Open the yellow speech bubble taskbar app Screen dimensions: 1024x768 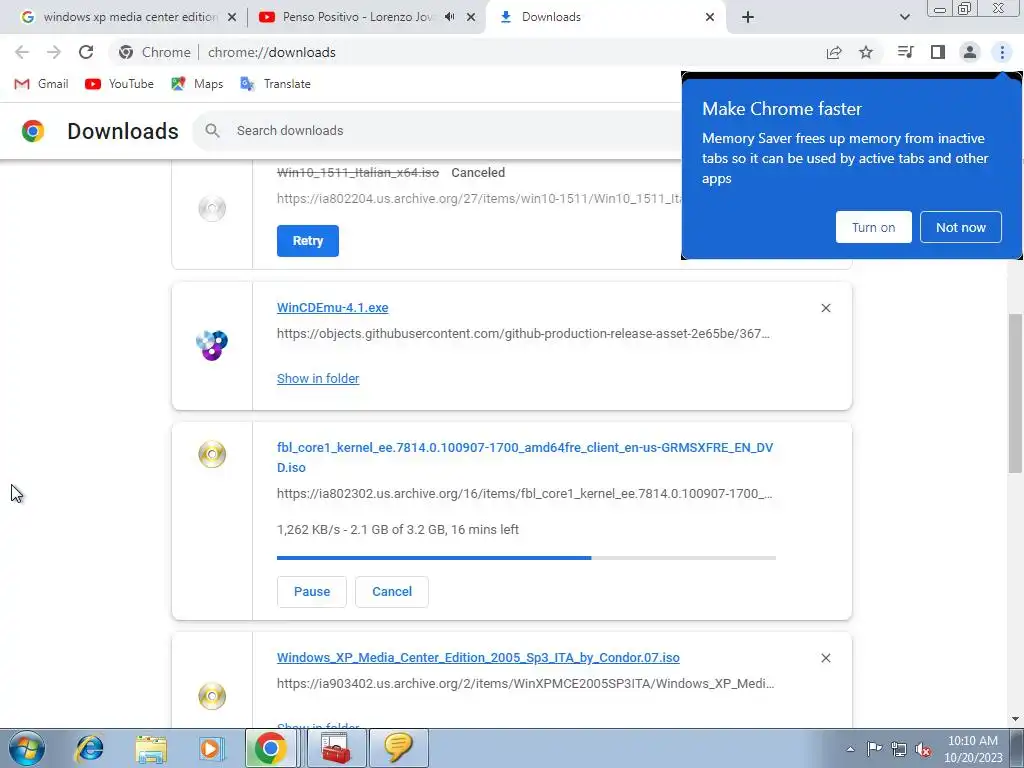click(398, 748)
